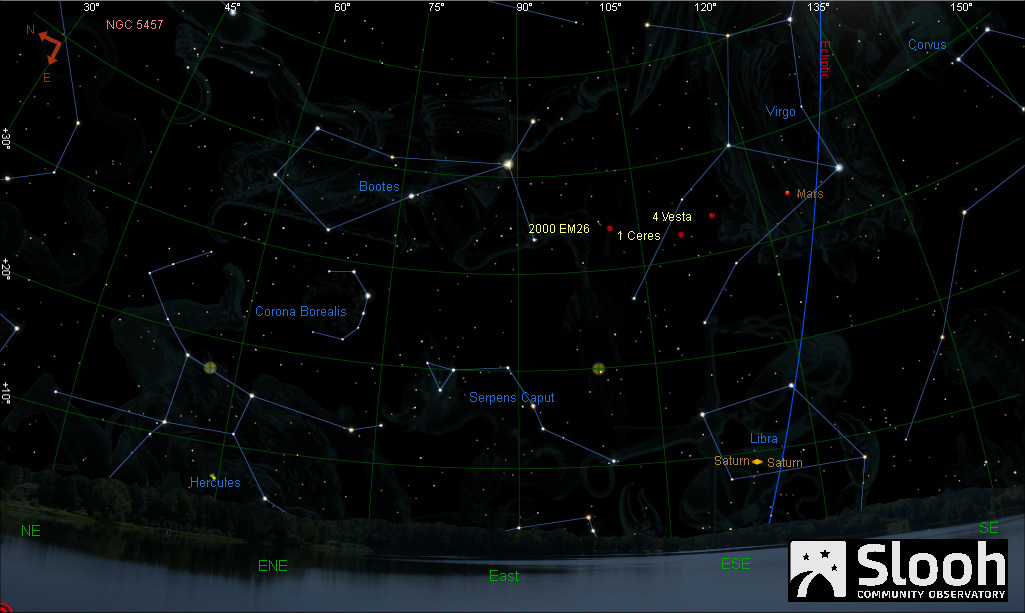Click the Slooh Community Observatory logo

click(x=898, y=570)
